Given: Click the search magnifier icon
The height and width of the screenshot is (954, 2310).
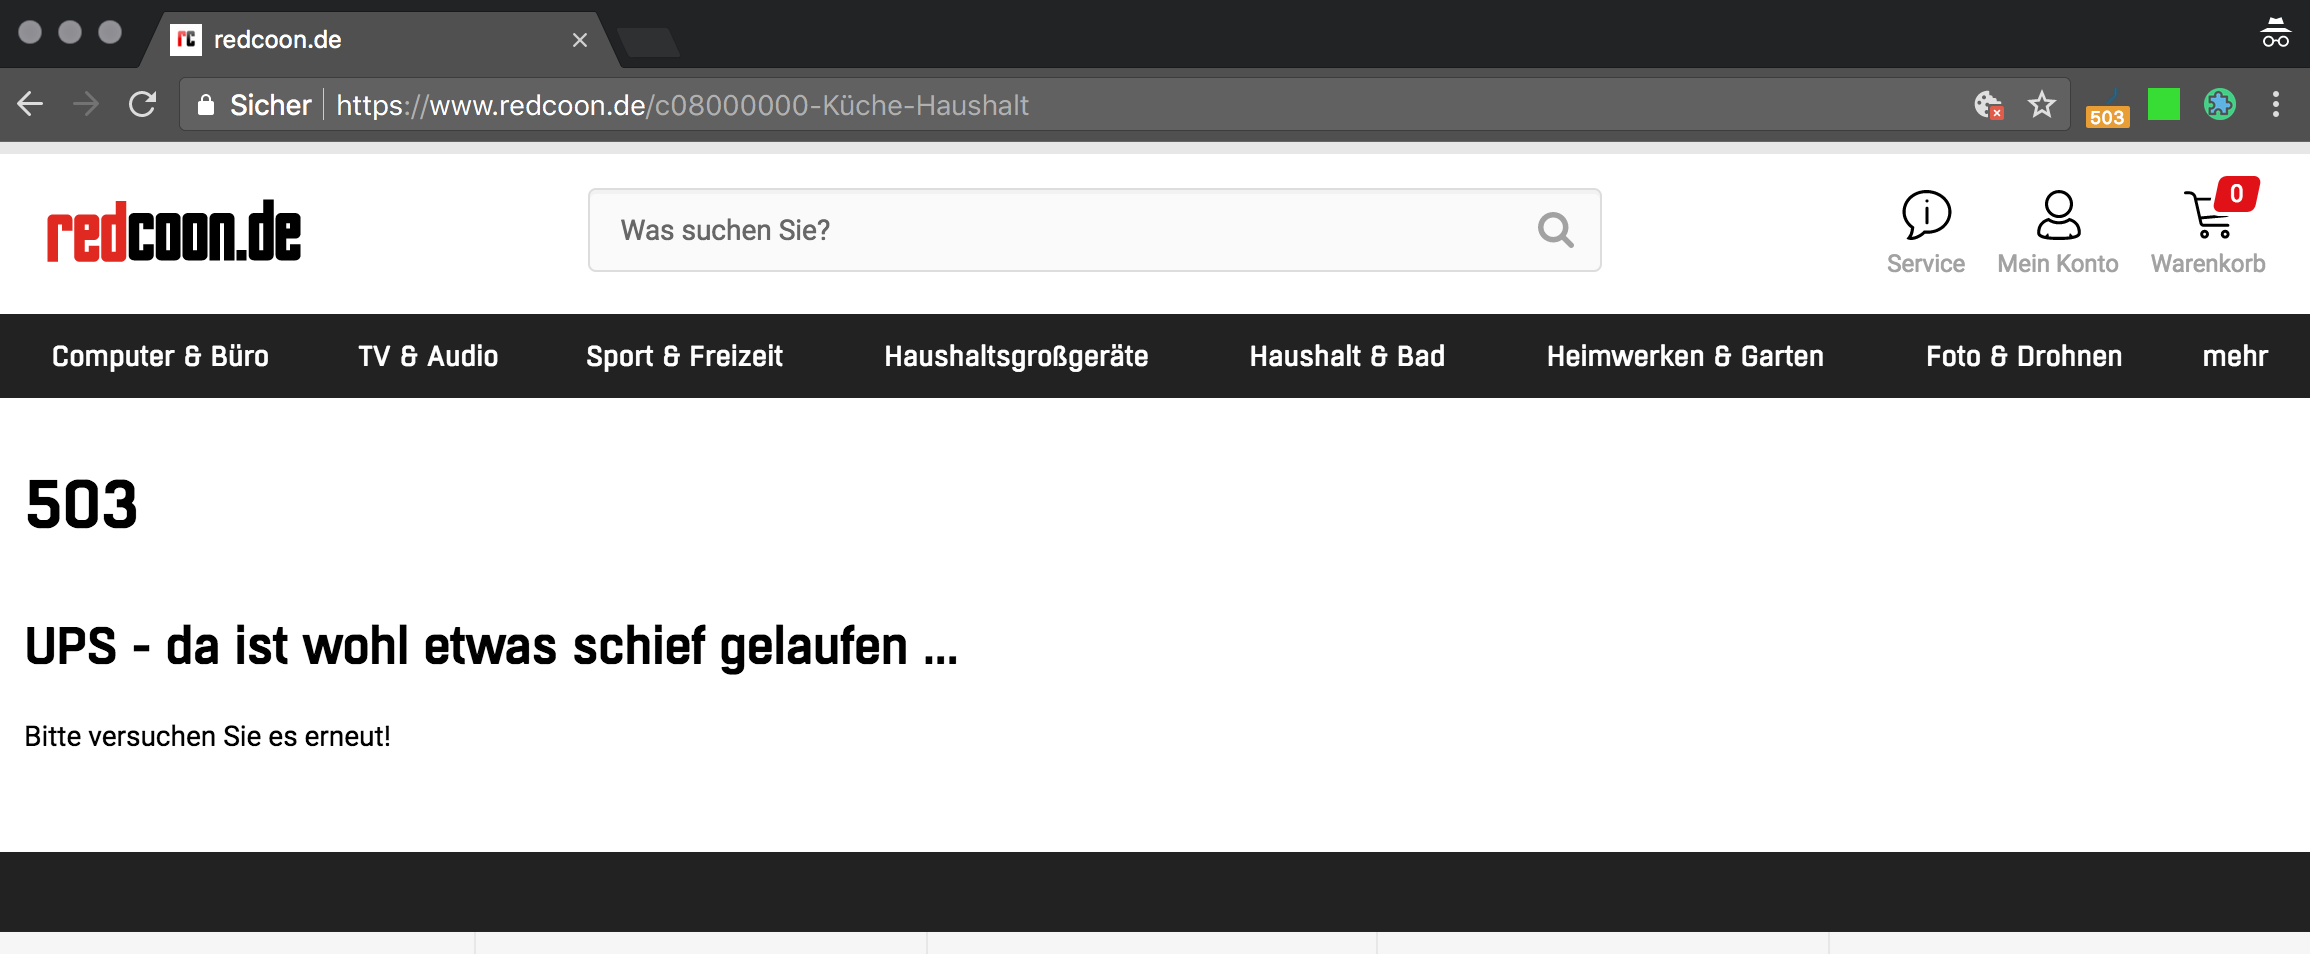Looking at the screenshot, I should pyautogui.click(x=1555, y=230).
